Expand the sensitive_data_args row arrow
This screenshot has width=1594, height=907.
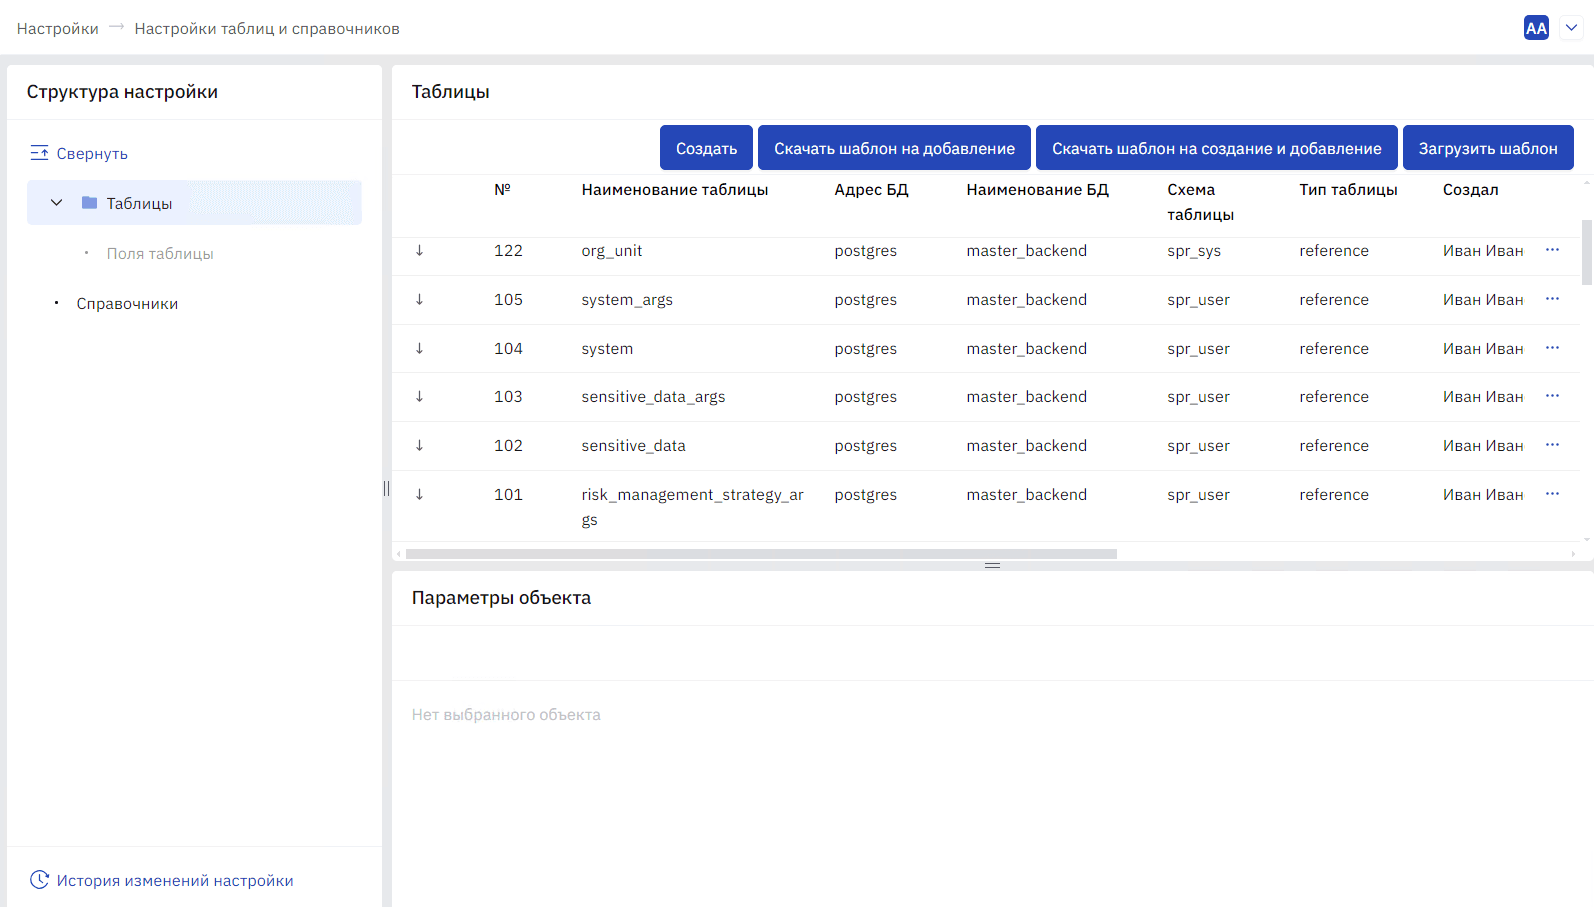pyautogui.click(x=419, y=397)
